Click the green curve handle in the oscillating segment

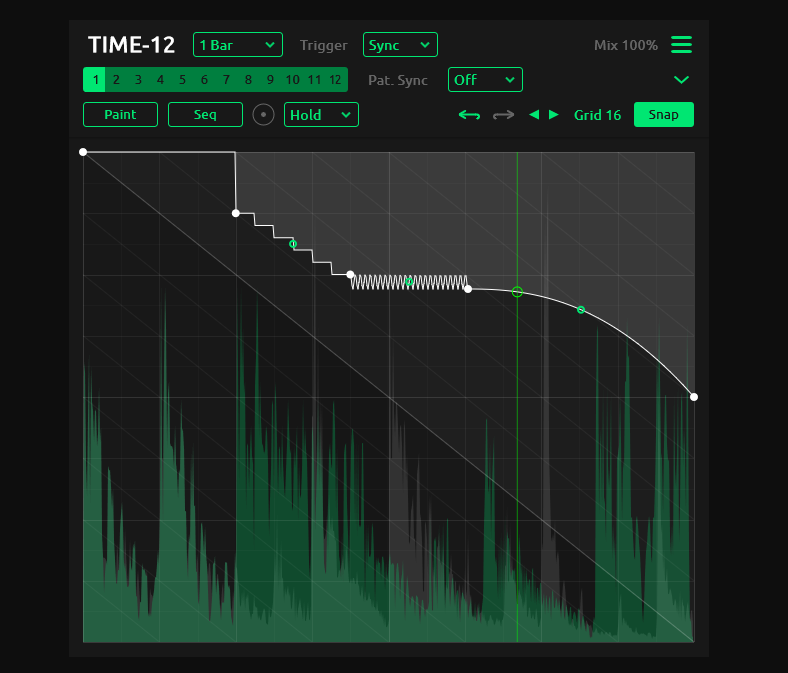[409, 282]
